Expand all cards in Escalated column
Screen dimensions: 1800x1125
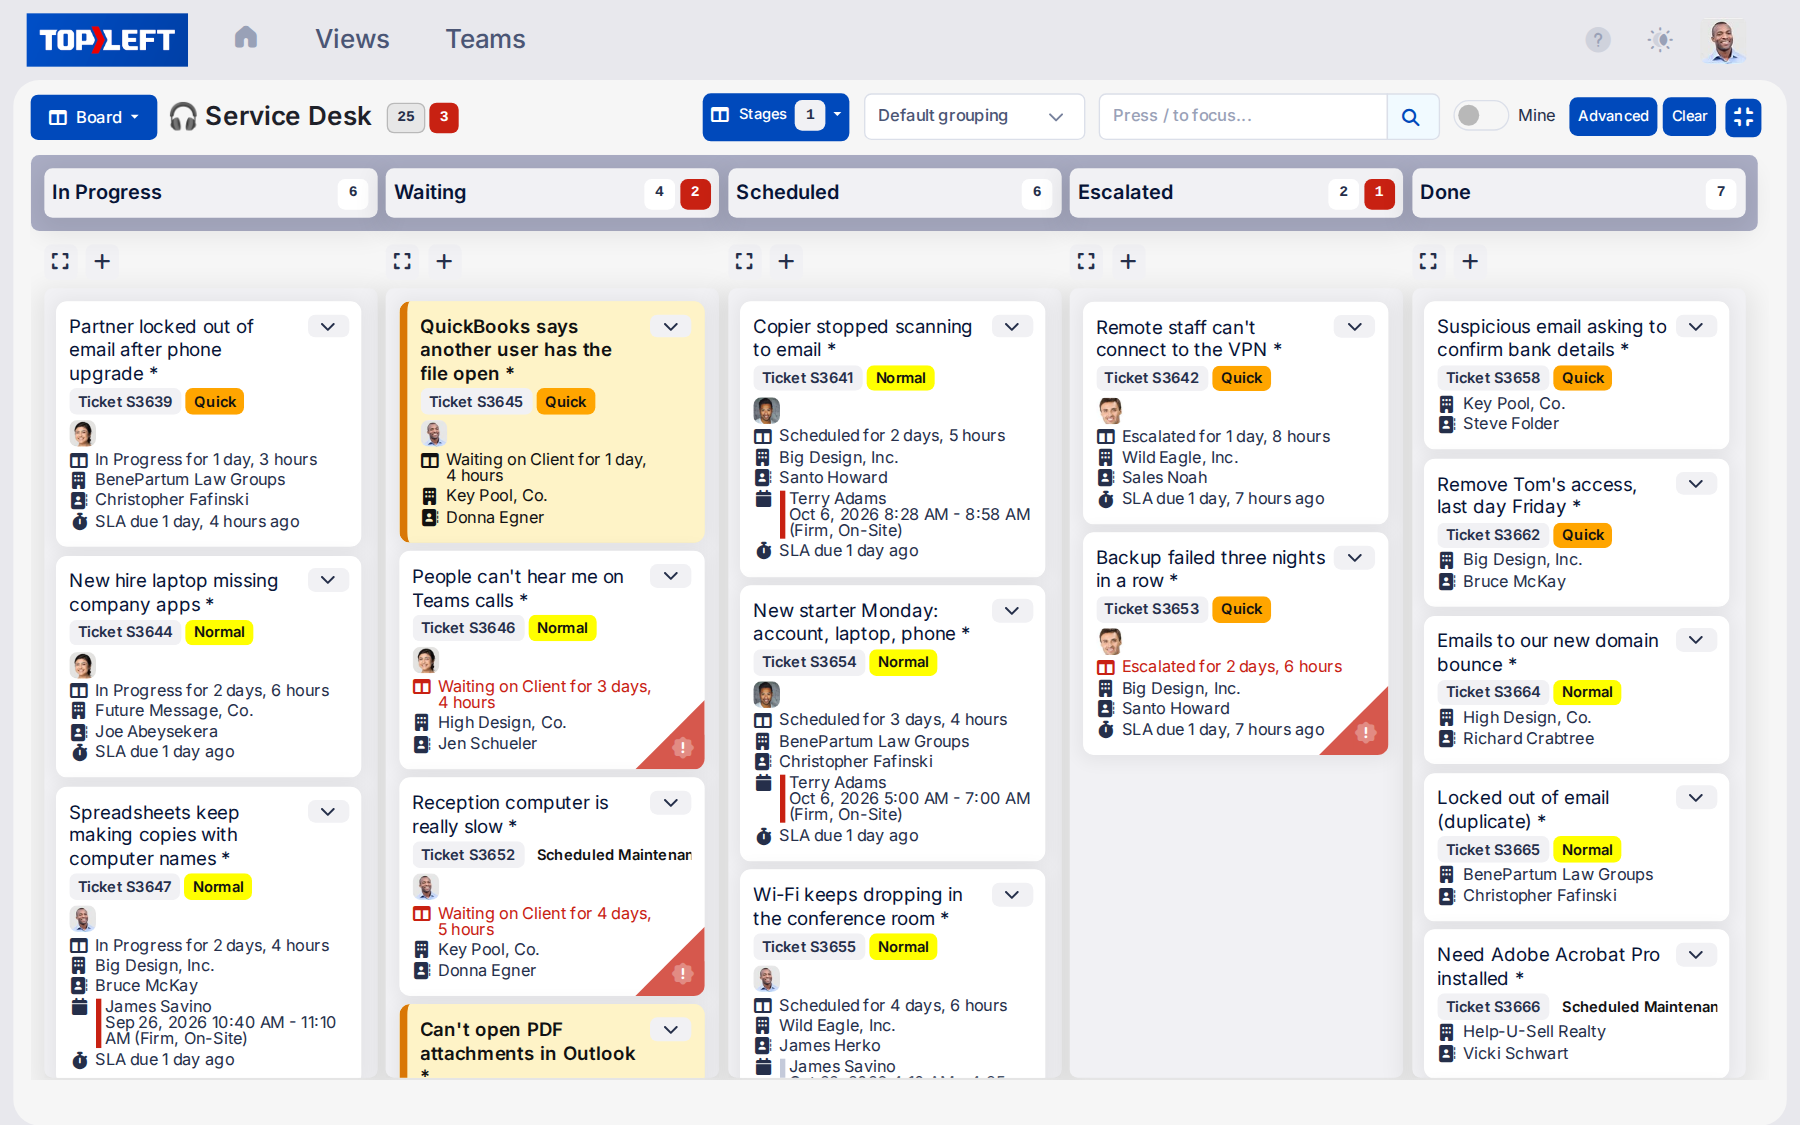click(x=1087, y=261)
